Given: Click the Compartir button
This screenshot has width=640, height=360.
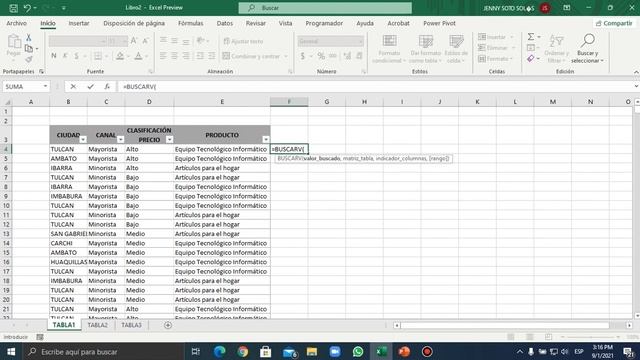Looking at the screenshot, I should tap(614, 23).
